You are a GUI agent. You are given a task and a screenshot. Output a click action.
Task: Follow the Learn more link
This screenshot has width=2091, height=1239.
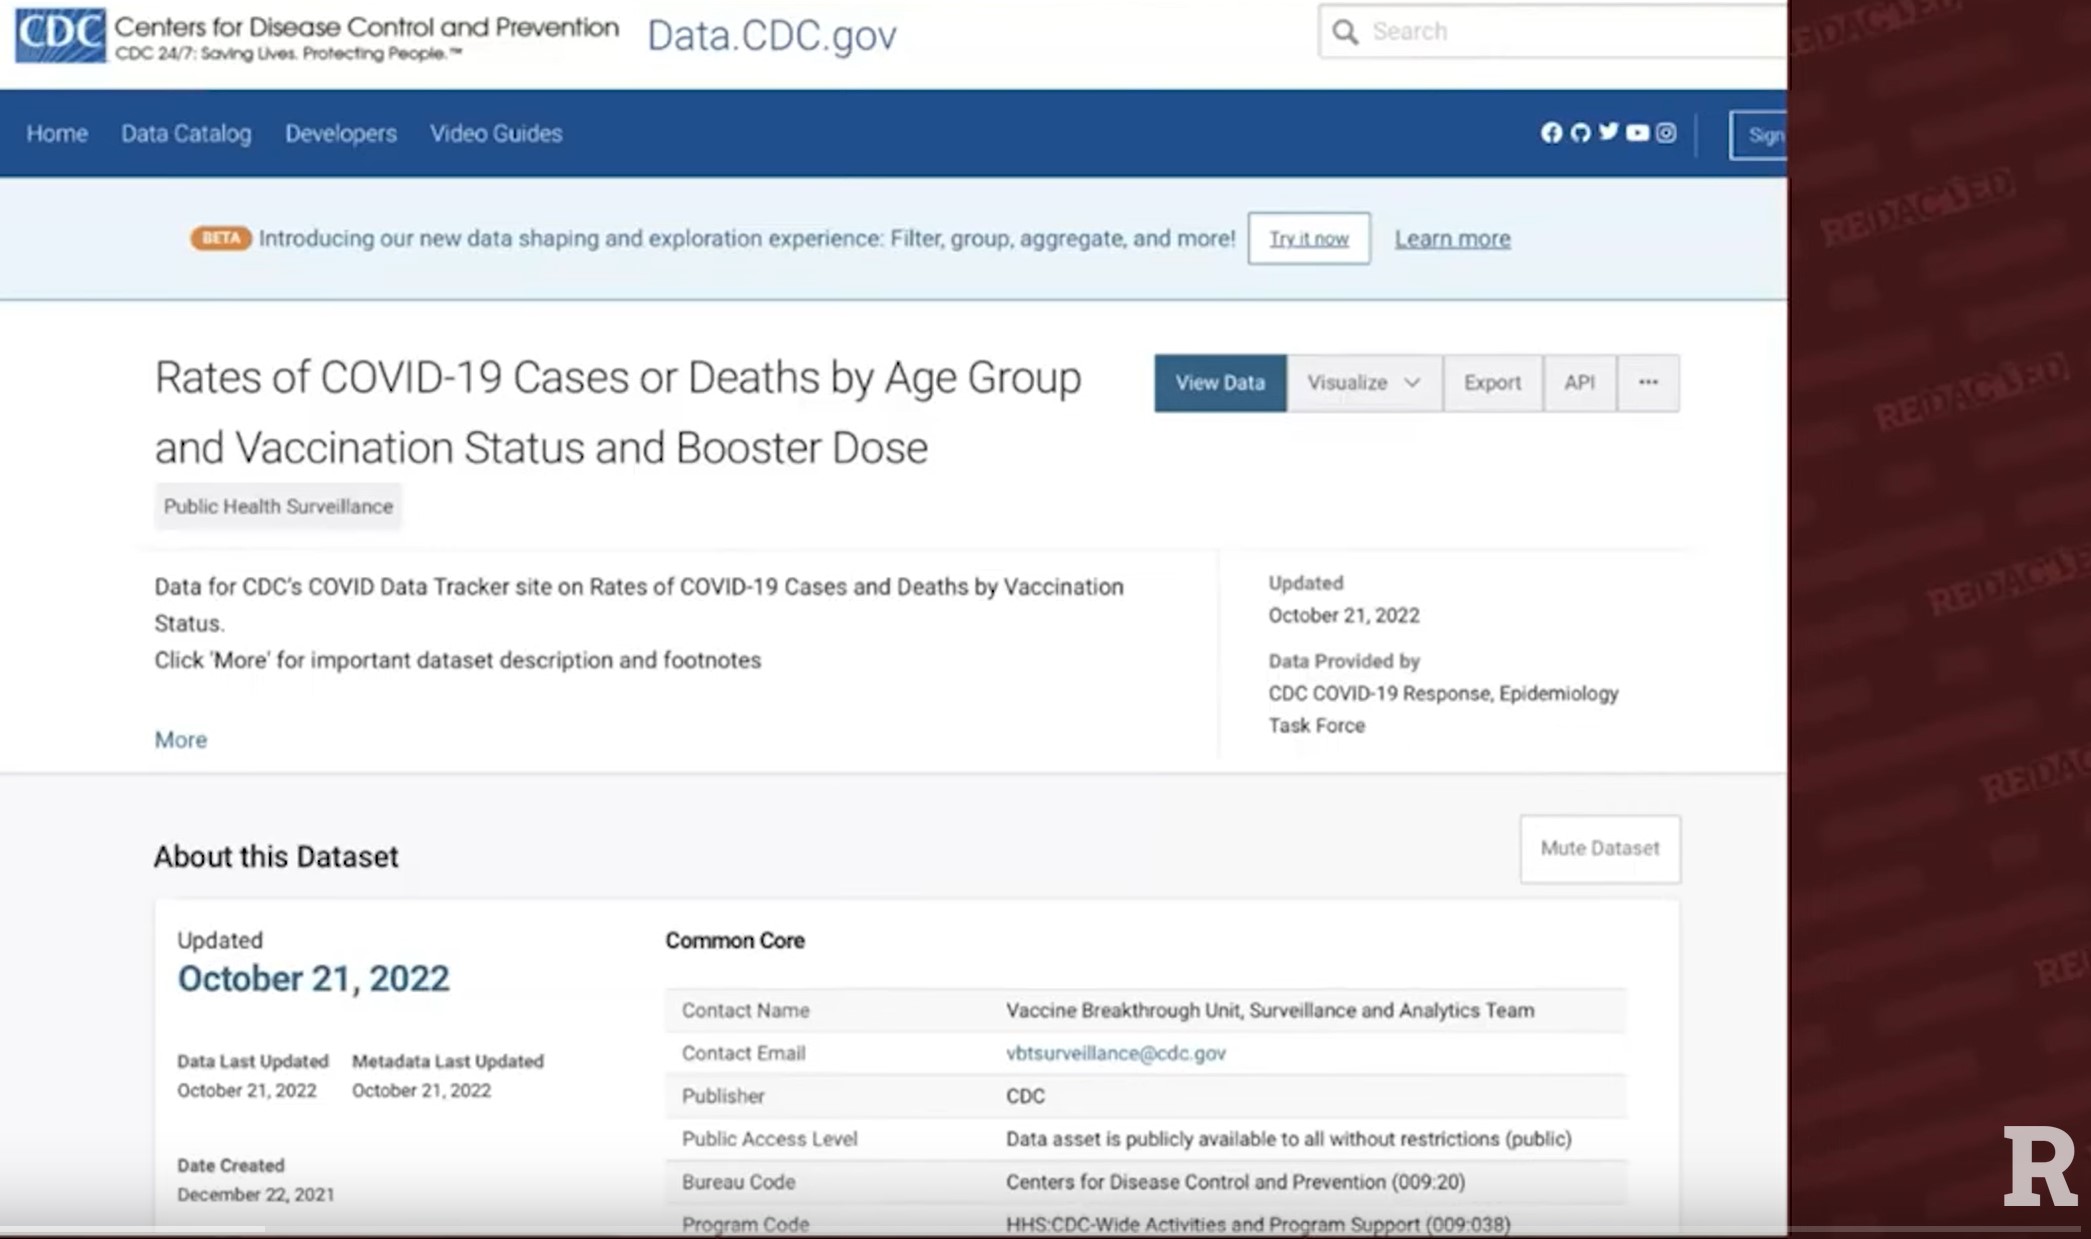point(1452,239)
